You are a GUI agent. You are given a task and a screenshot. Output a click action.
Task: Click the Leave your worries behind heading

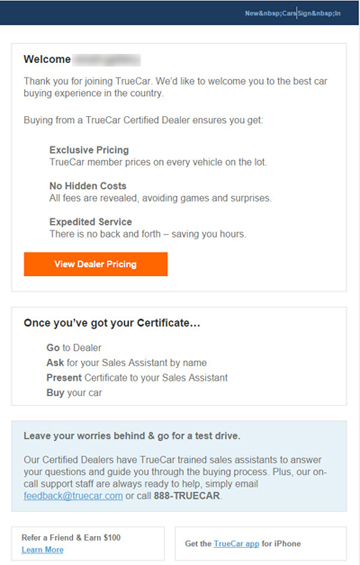[132, 436]
